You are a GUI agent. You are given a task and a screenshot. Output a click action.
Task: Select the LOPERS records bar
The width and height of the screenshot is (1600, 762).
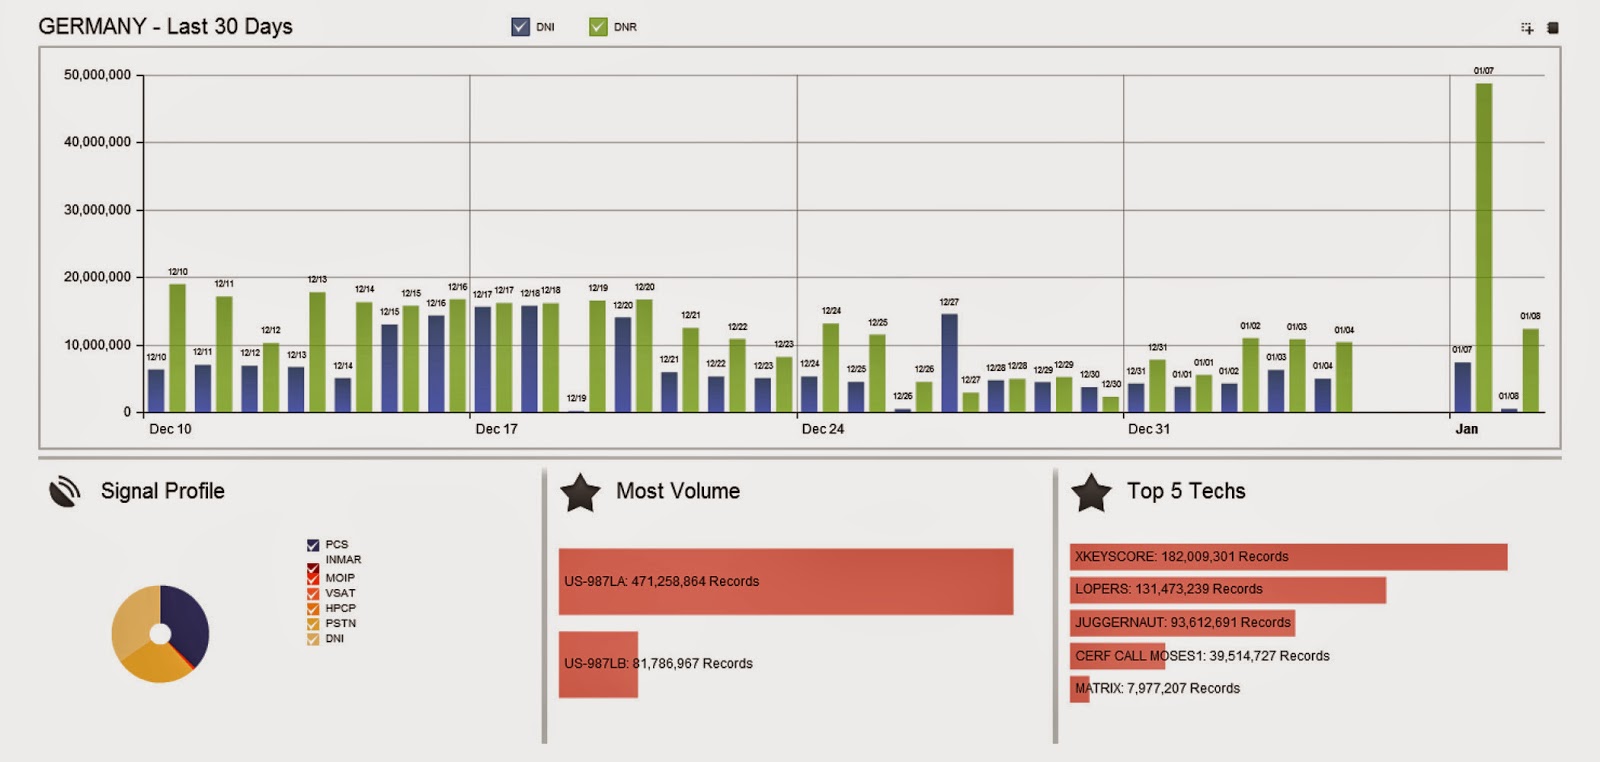coord(1227,590)
